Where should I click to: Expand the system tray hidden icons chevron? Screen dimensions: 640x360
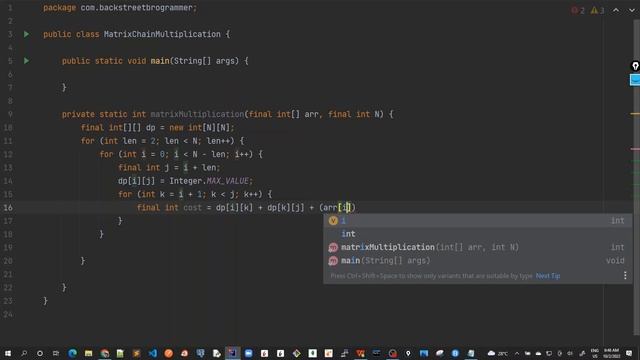pyautogui.click(x=517, y=353)
